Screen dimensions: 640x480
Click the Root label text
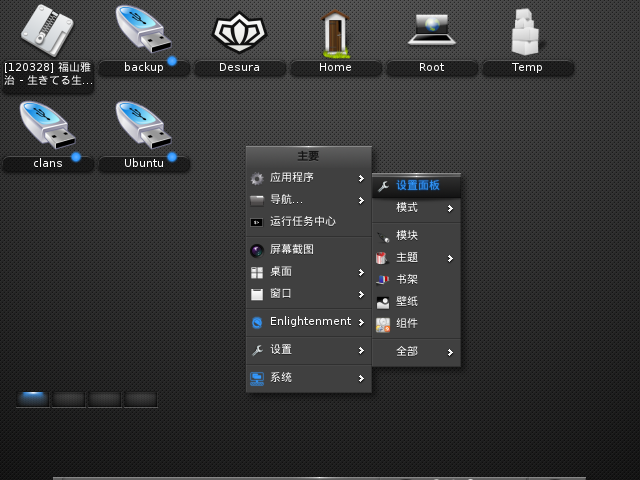pos(431,67)
